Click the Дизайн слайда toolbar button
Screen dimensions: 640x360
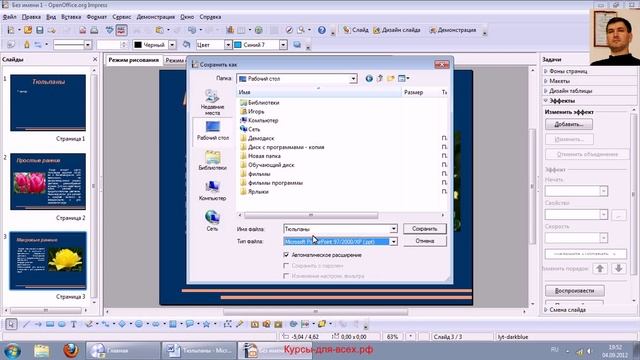click(397, 30)
